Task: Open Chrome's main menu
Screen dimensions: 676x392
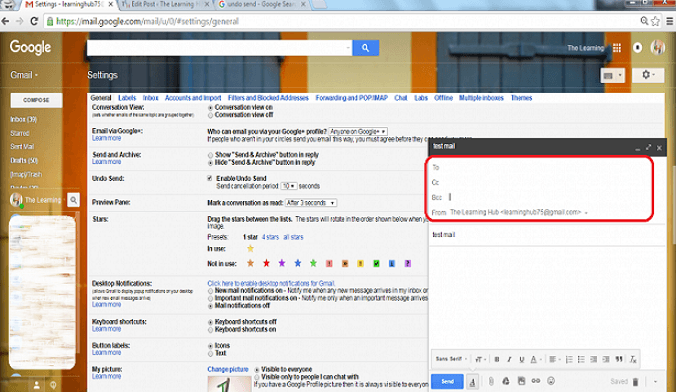Action: (670, 21)
